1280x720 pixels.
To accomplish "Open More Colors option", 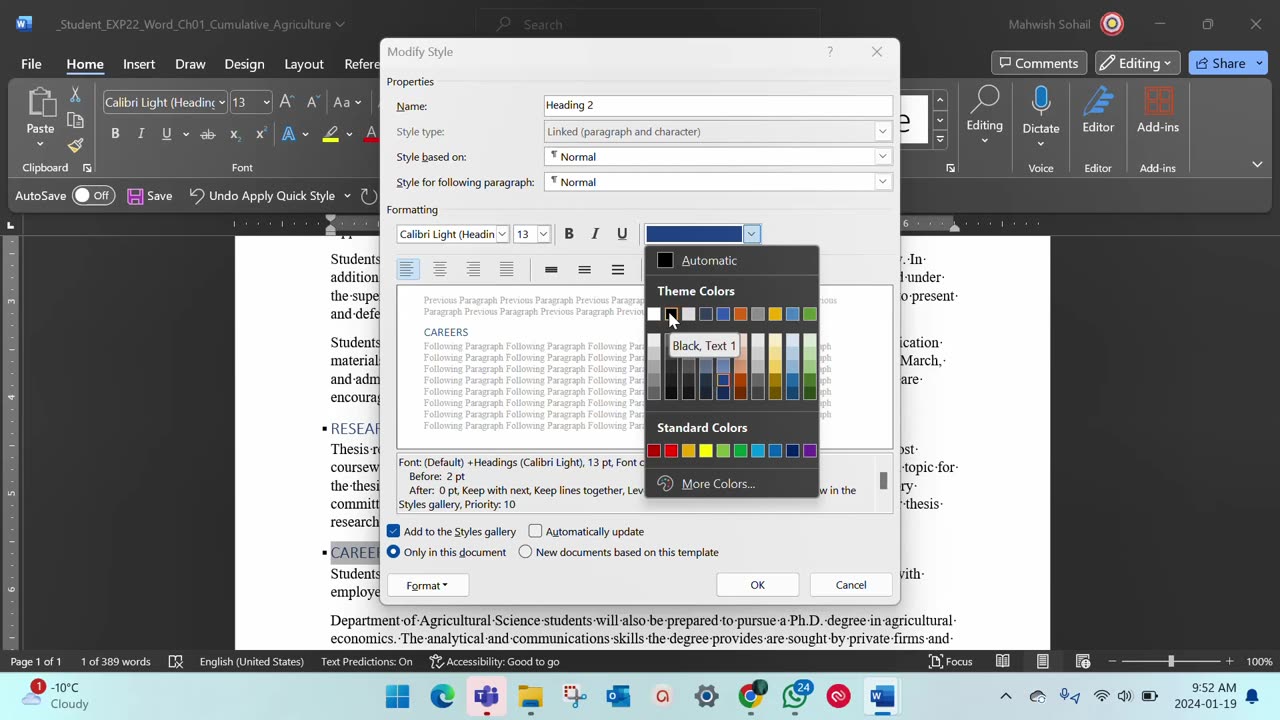I will coord(717,484).
